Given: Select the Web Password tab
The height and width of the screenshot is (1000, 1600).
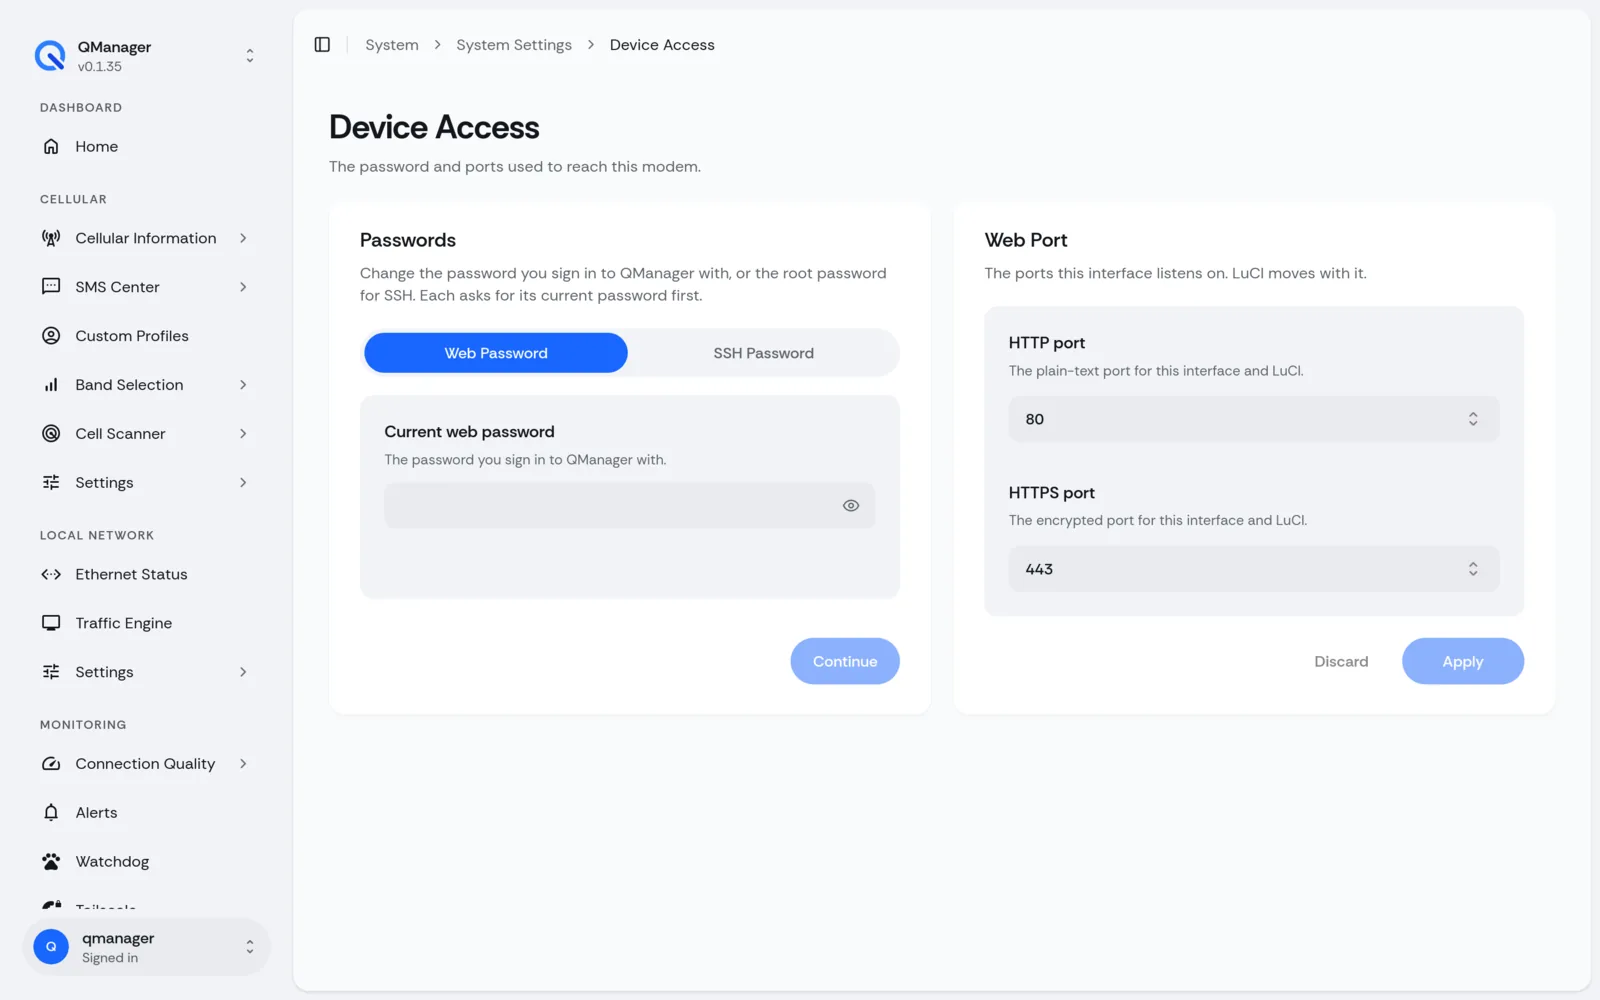Looking at the screenshot, I should click(496, 353).
